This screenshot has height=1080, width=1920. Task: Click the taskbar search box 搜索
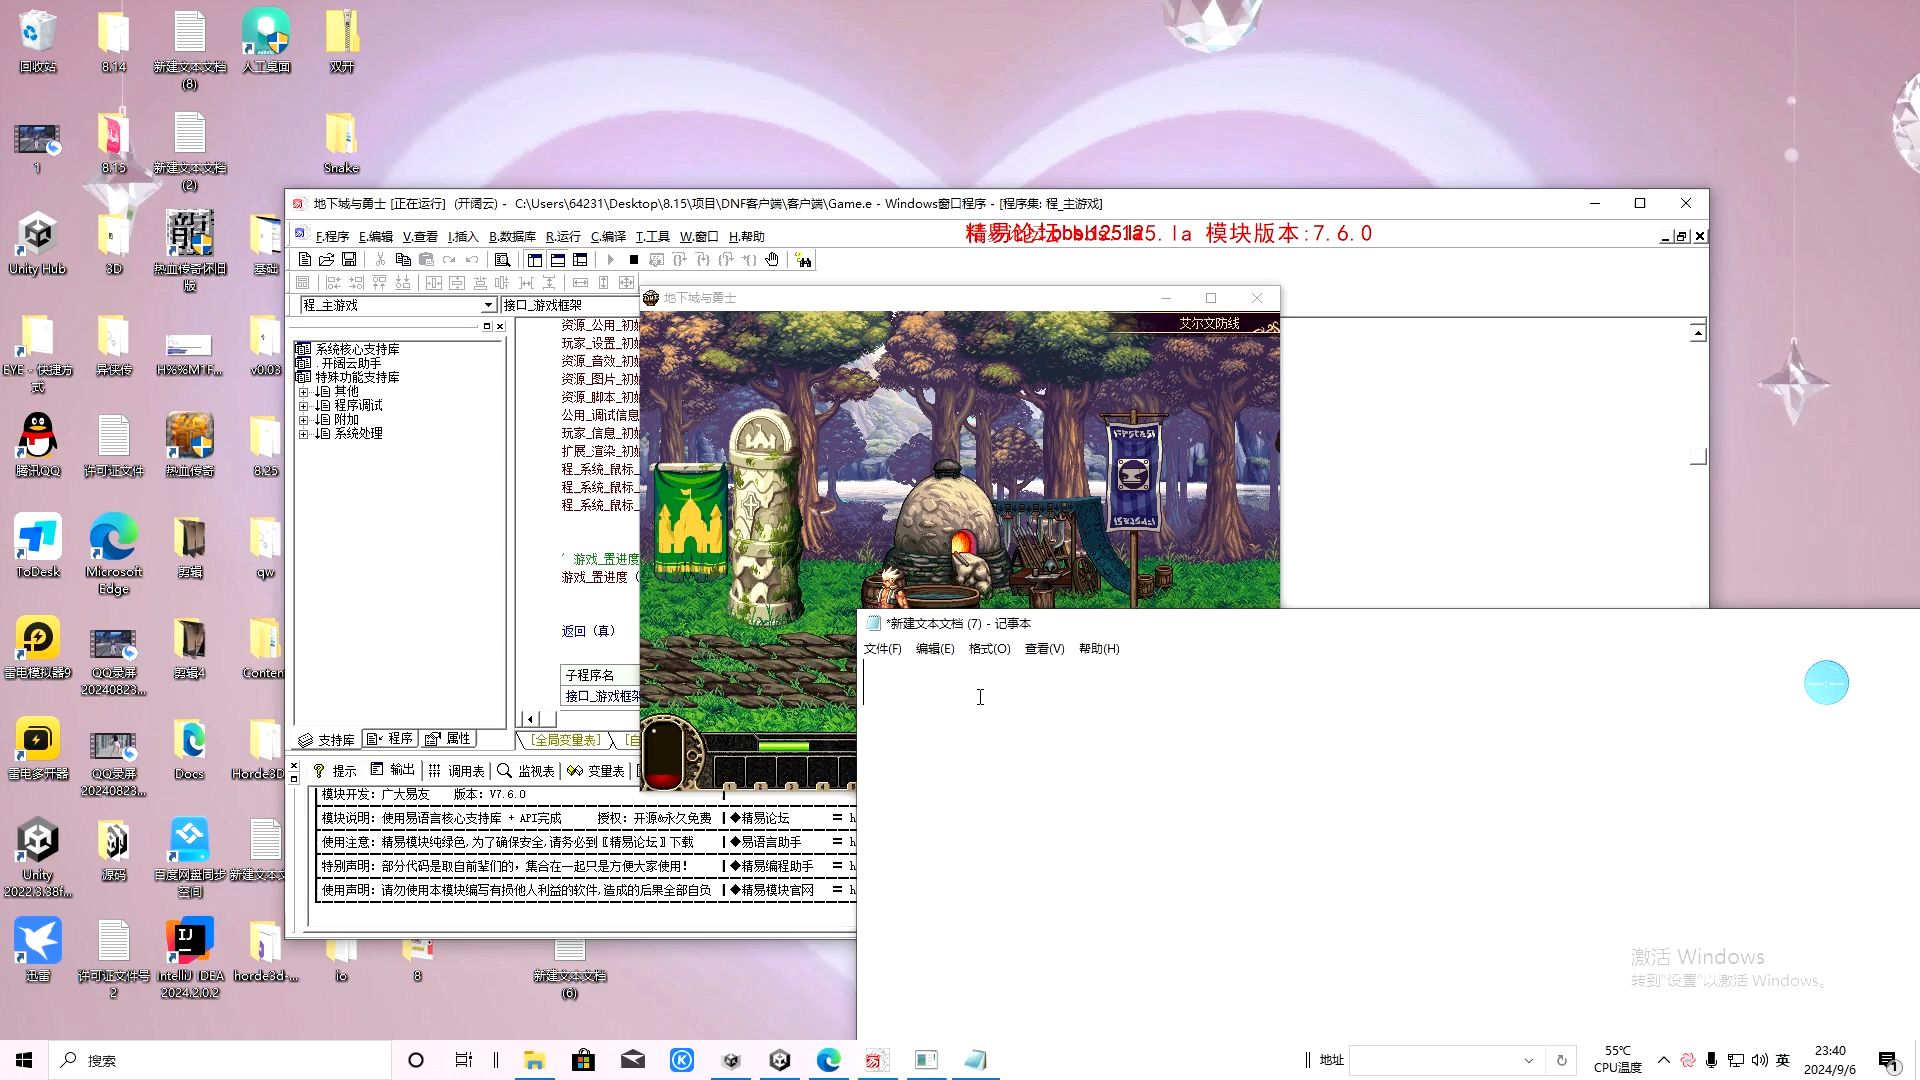point(220,1060)
